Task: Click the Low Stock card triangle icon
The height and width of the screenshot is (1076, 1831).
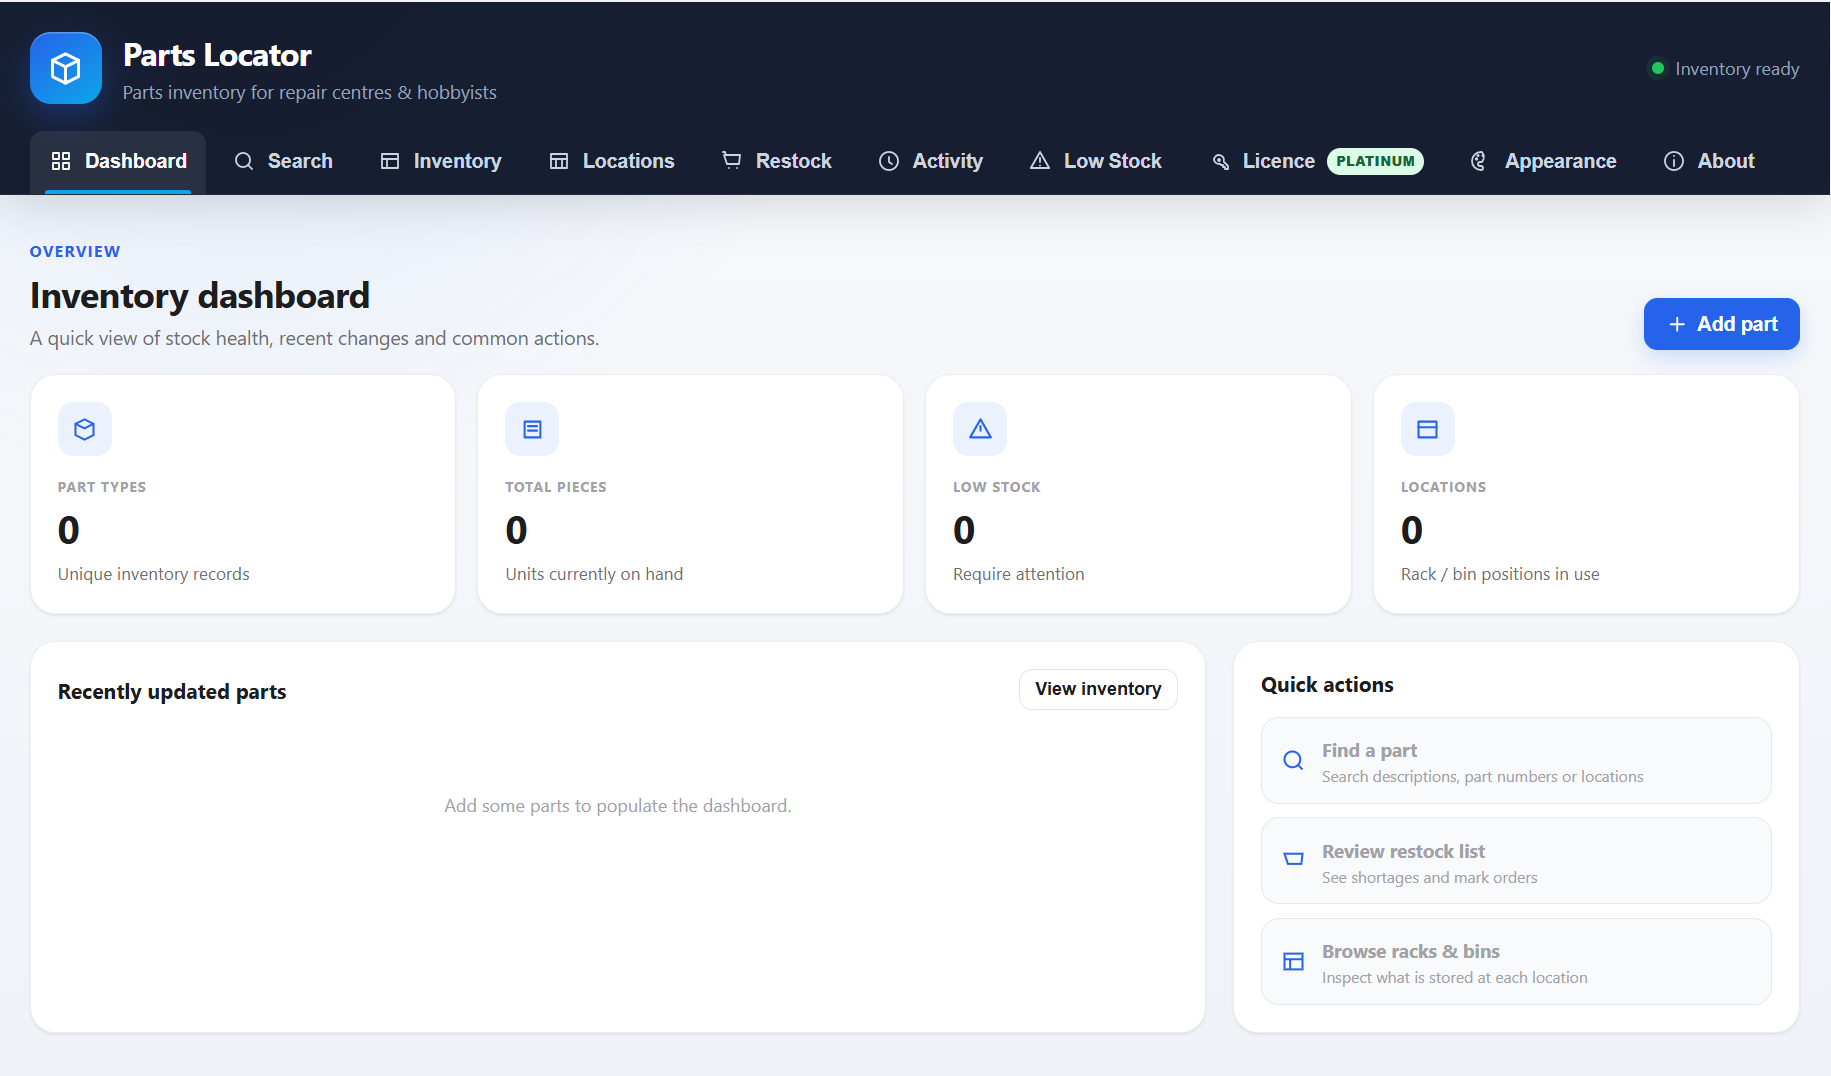Action: coord(980,429)
